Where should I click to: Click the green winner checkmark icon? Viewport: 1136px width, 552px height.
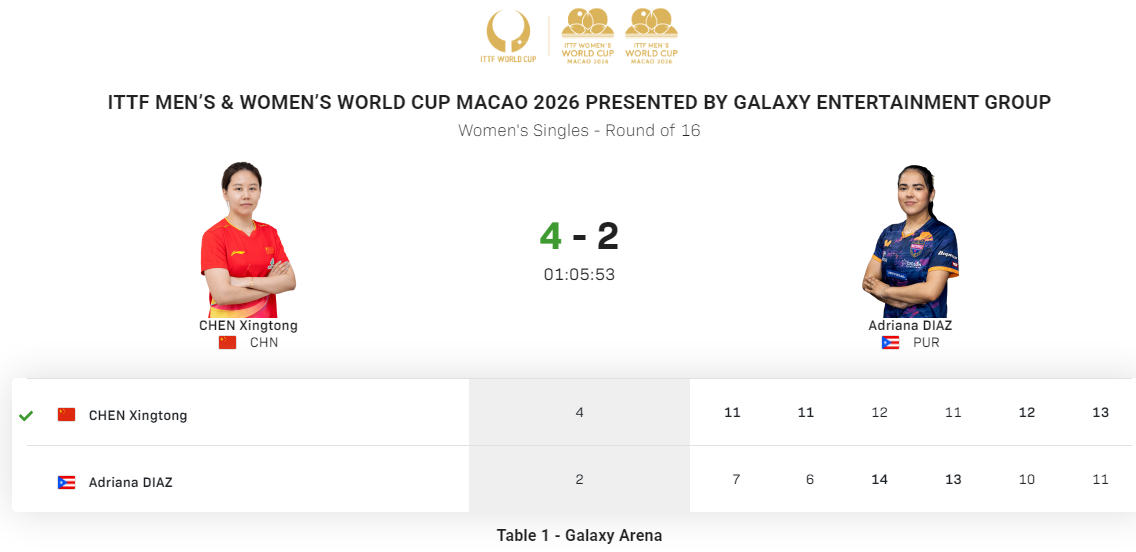pos(26,416)
